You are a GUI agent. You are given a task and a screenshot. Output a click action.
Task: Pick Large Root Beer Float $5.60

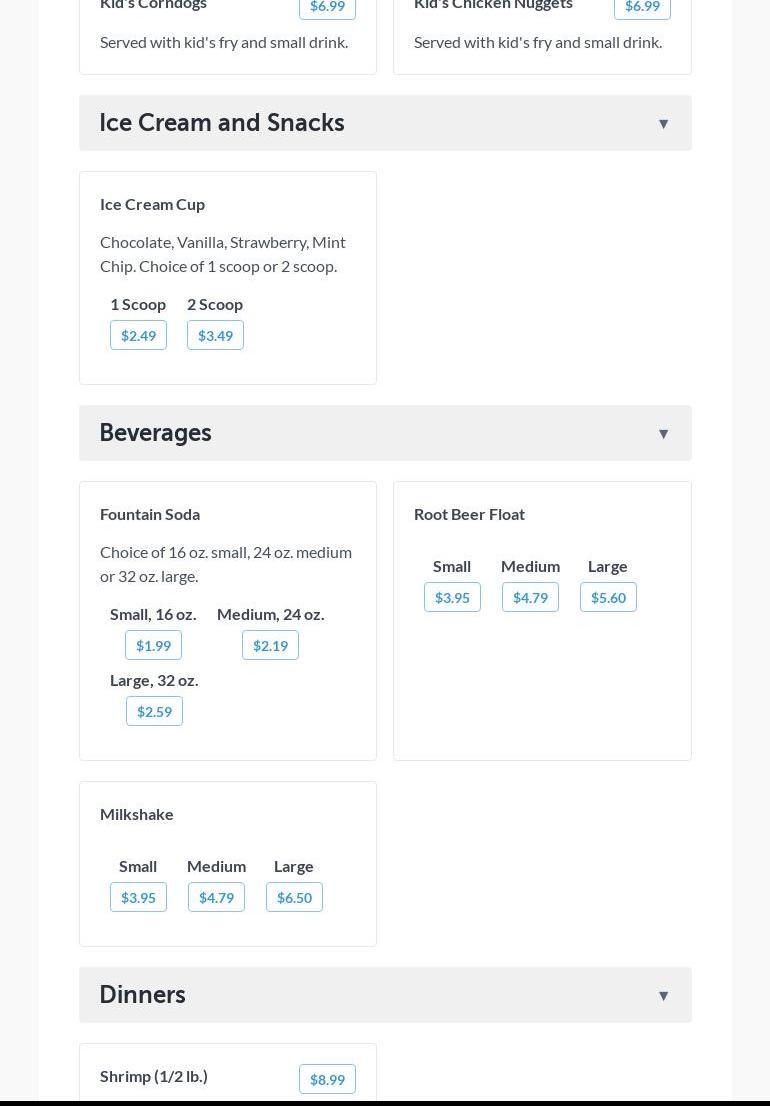[x=608, y=597]
